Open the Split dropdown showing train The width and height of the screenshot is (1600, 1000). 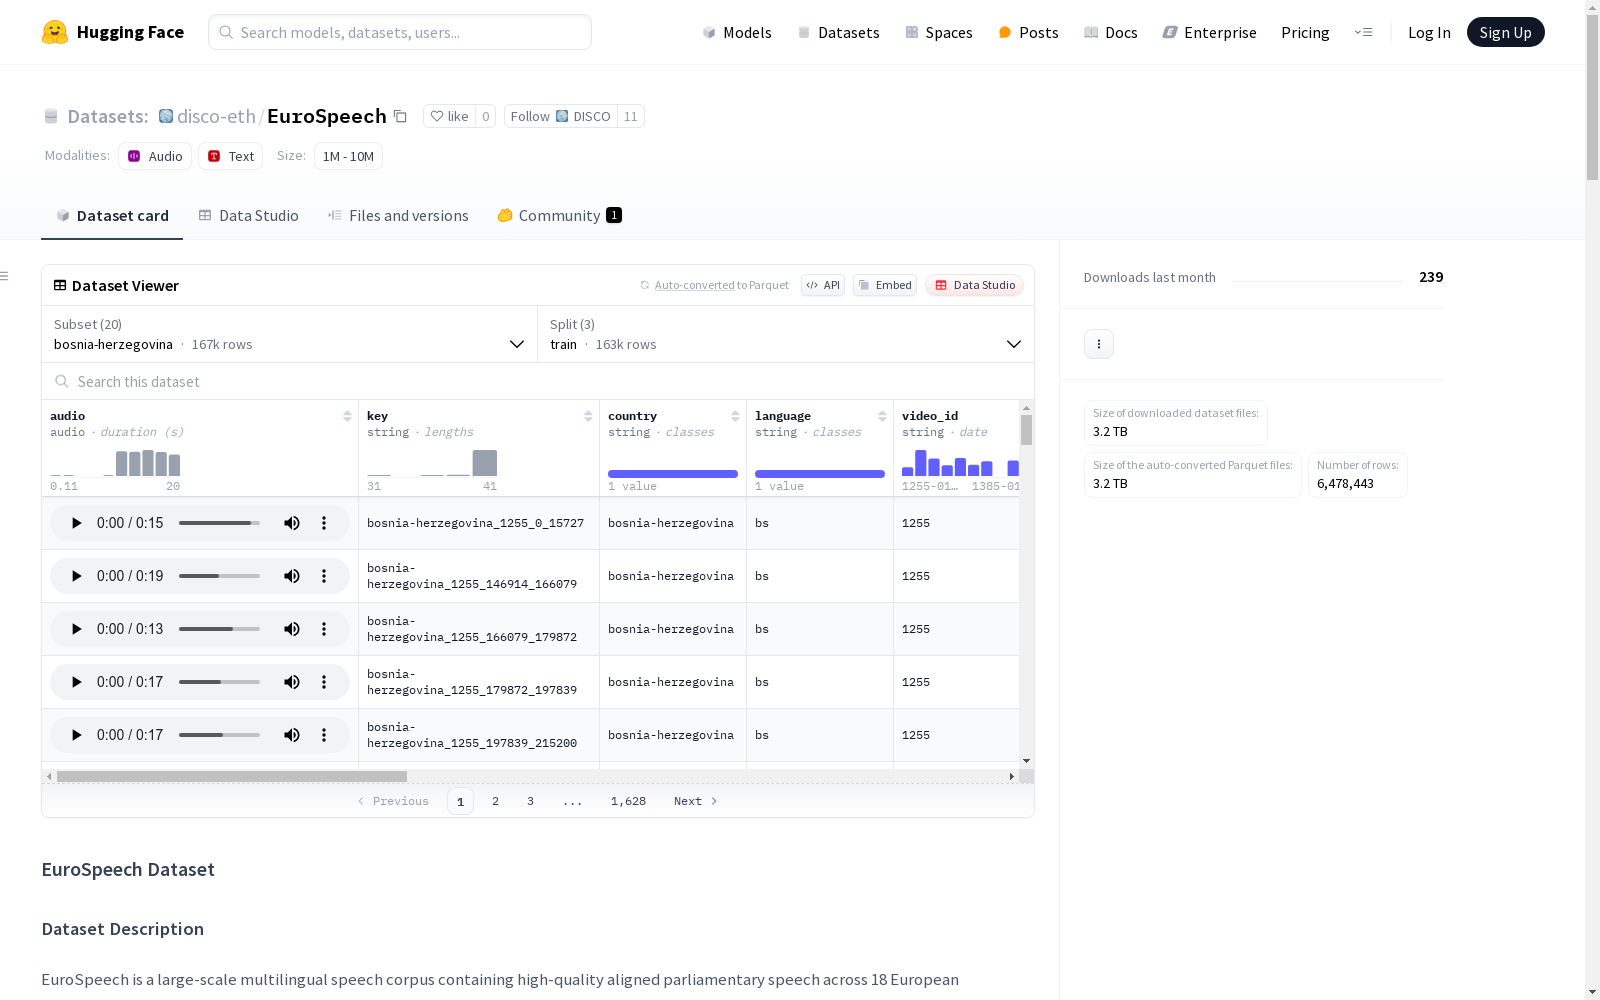click(786, 334)
